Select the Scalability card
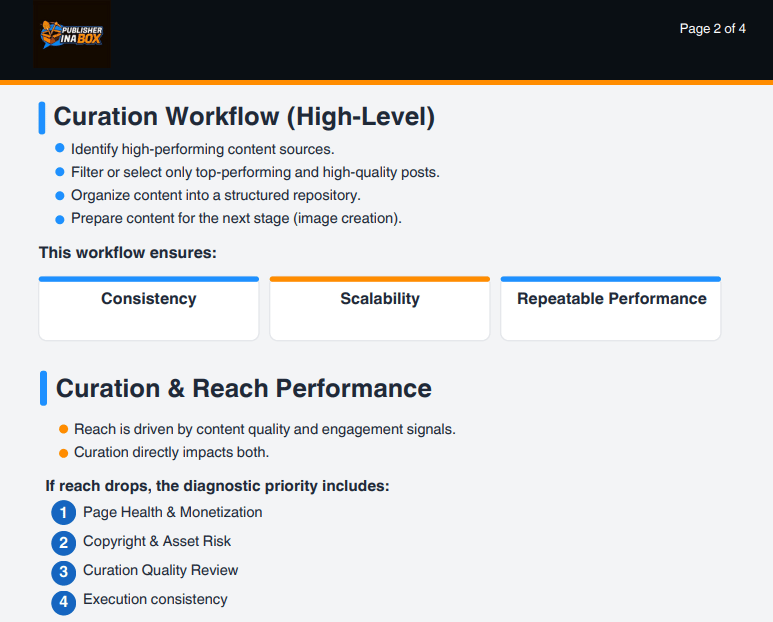Image resolution: width=773 pixels, height=622 pixels. click(380, 309)
